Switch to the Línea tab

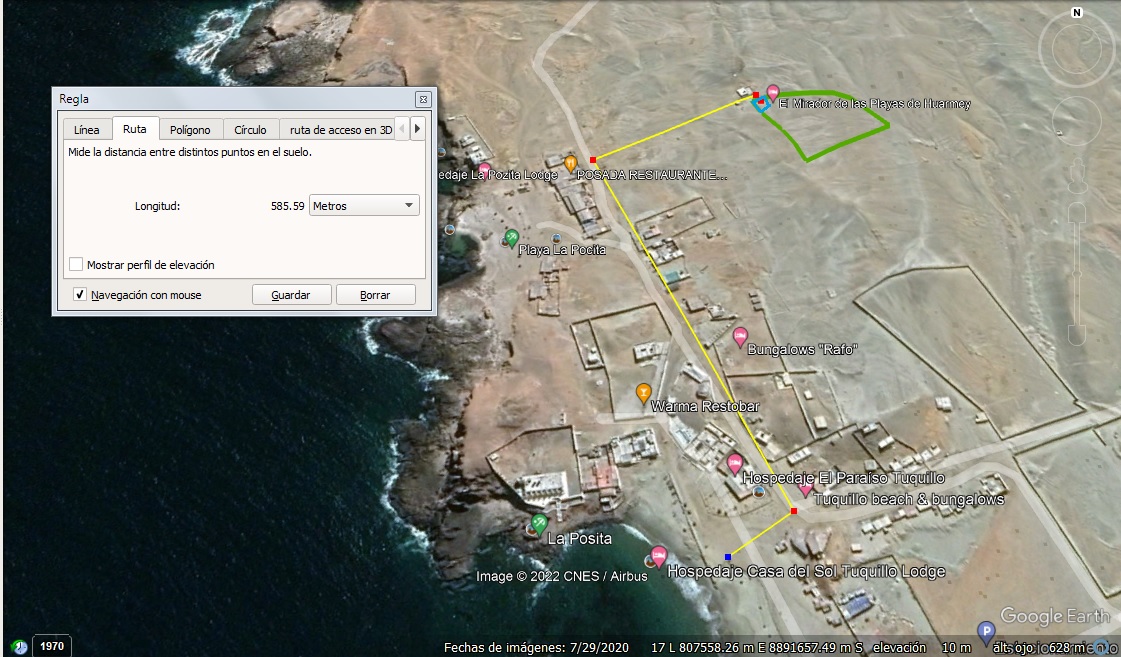tap(87, 129)
